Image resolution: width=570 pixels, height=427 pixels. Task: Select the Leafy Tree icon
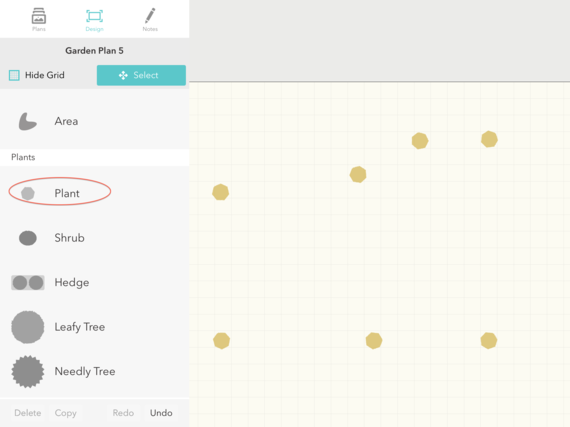(28, 327)
